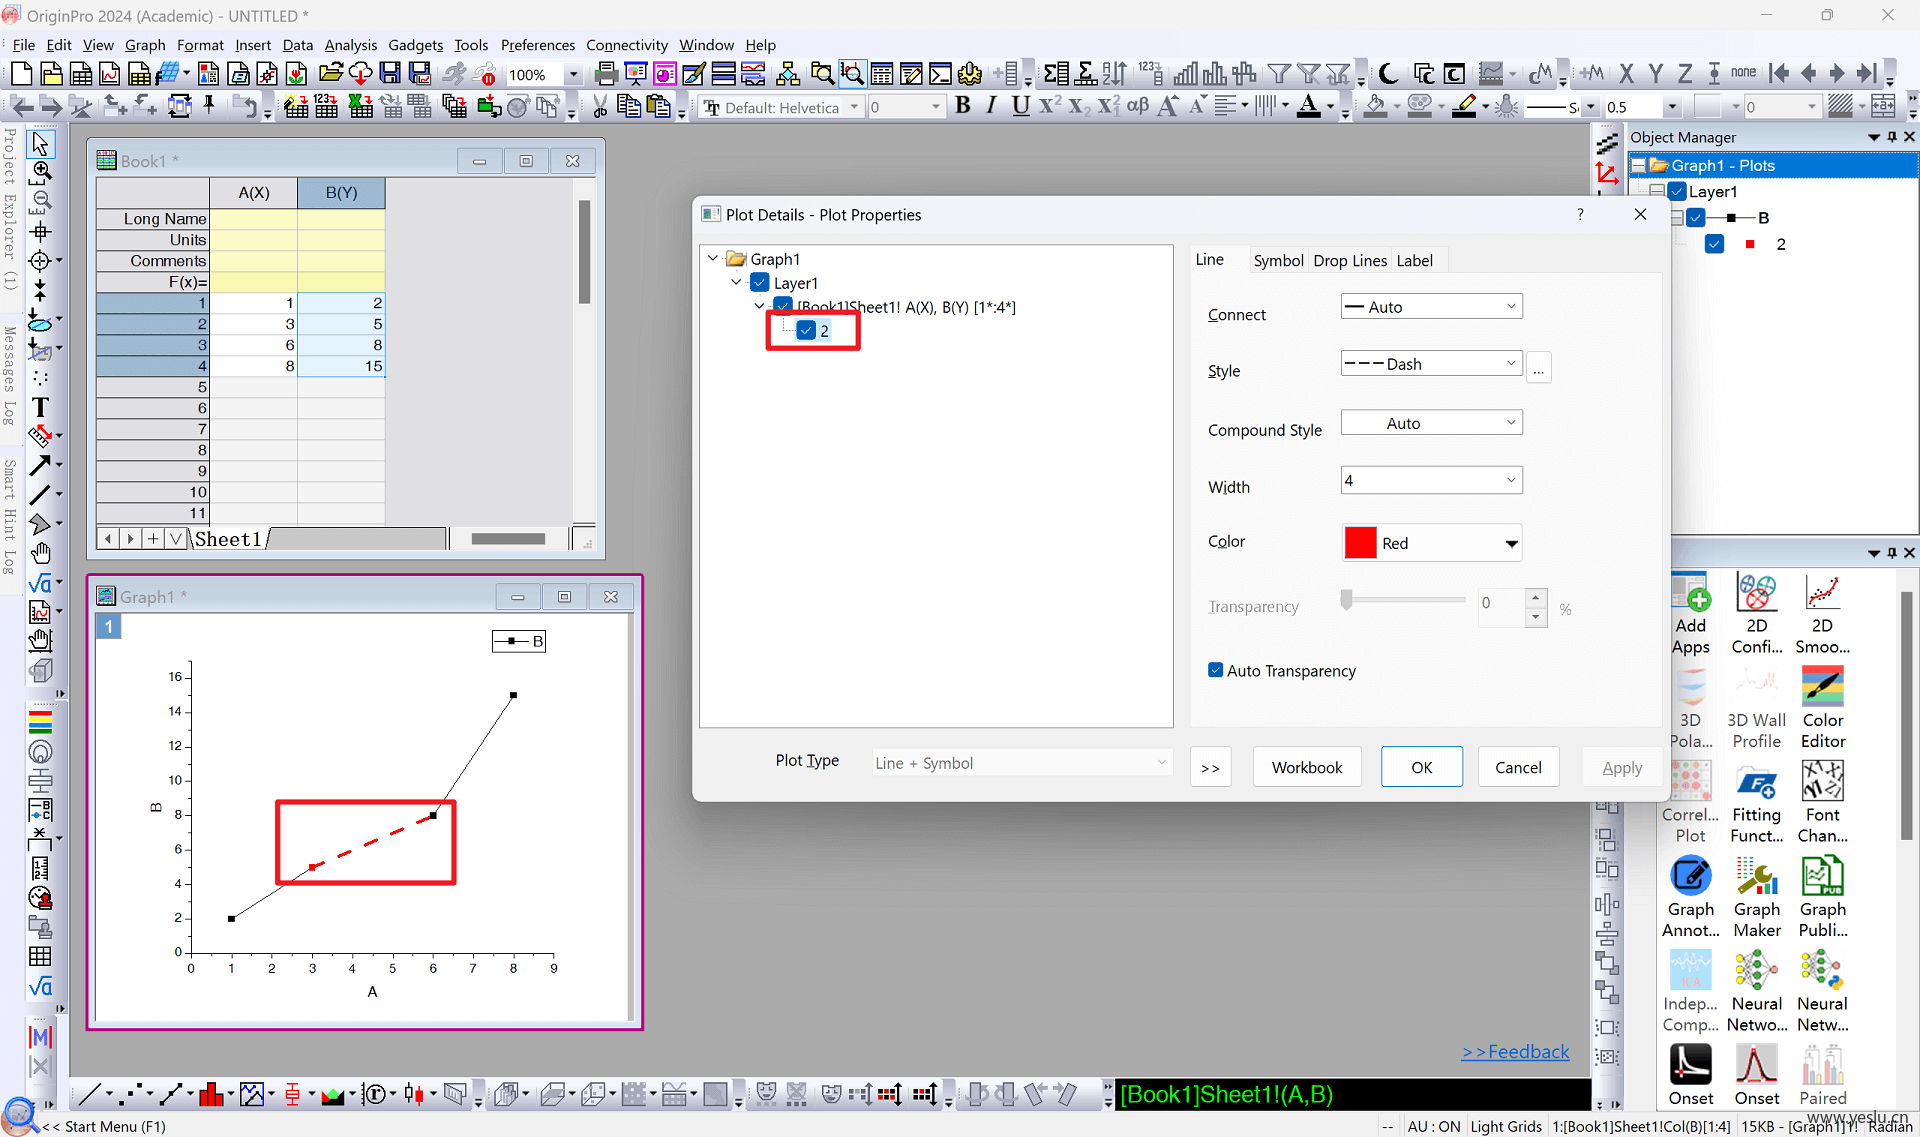Switch to the Symbol tab
The width and height of the screenshot is (1920, 1137).
coord(1278,260)
